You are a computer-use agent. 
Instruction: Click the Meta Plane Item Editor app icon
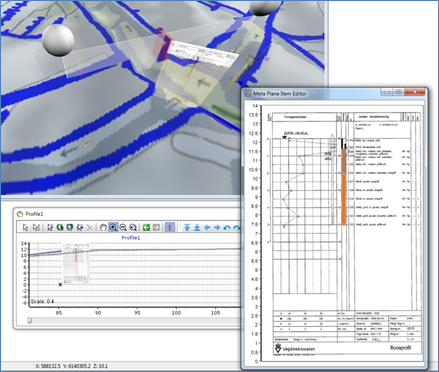pos(248,94)
